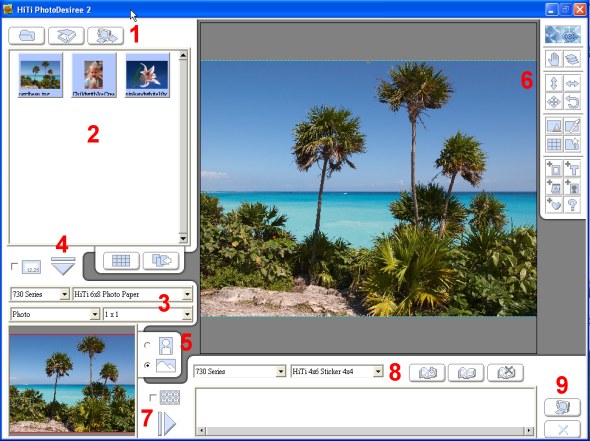590x441 pixels.
Task: Click the add frame tool
Action: 554,169
